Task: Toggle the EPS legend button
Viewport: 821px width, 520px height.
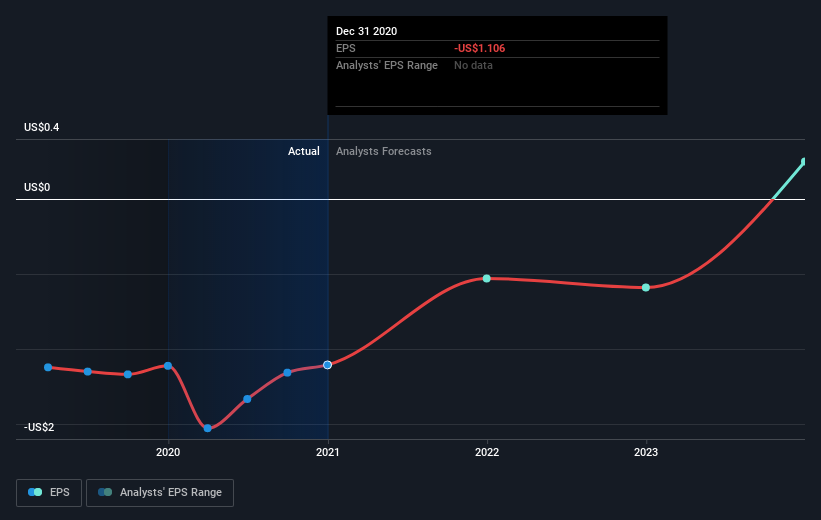Action: coord(49,492)
